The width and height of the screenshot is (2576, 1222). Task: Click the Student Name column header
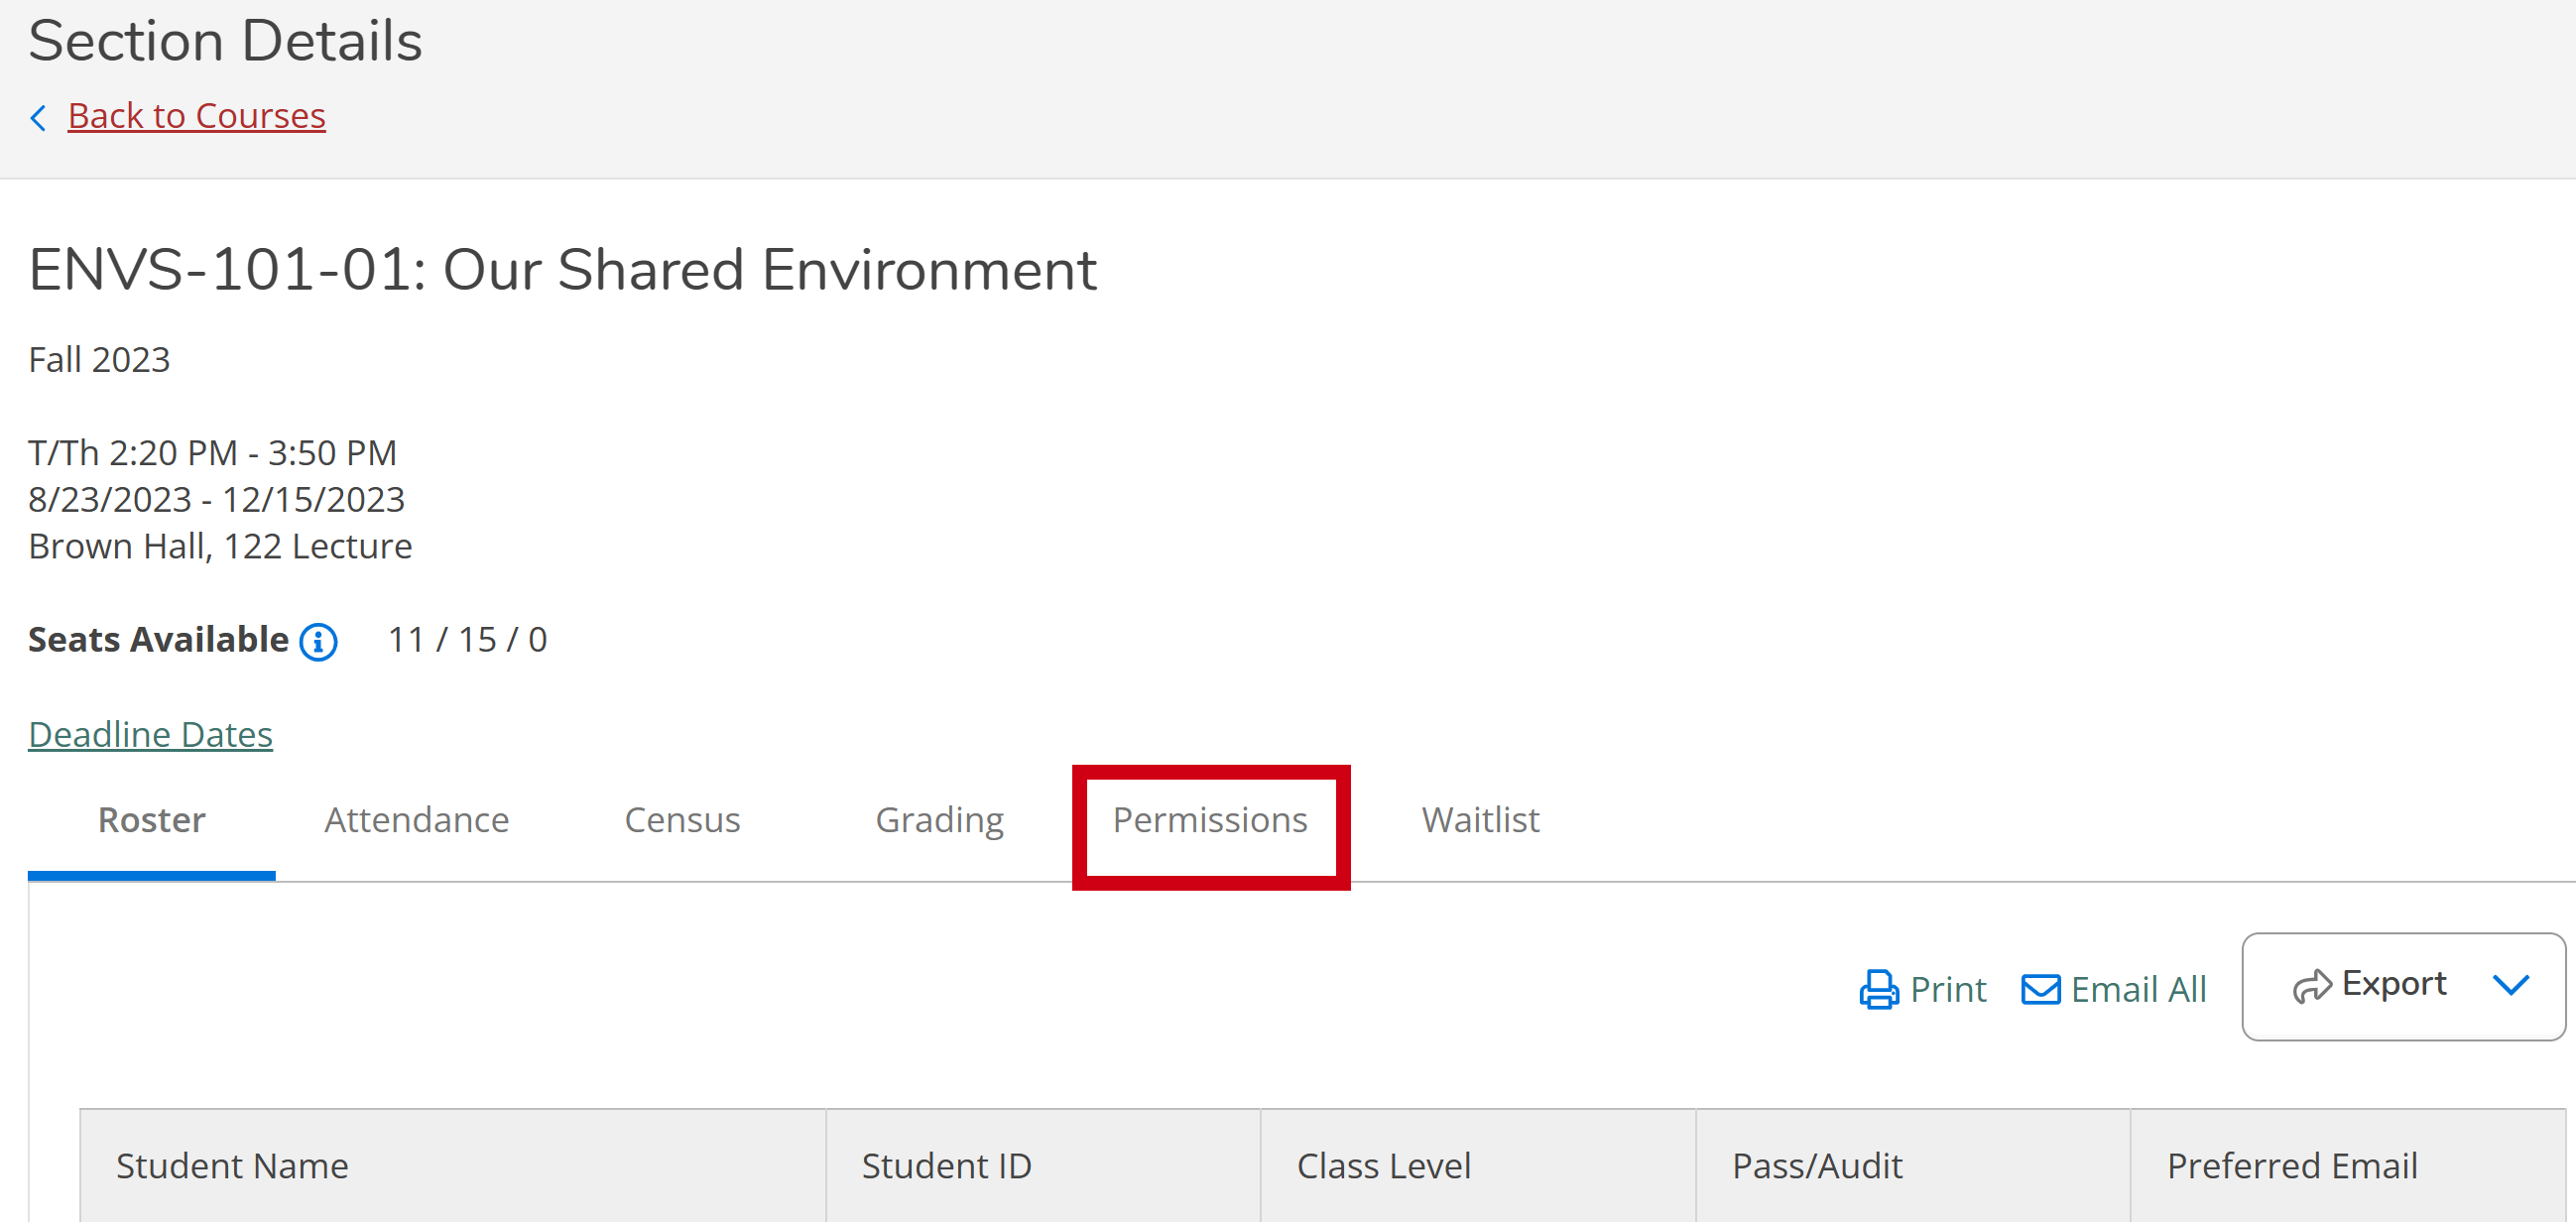point(232,1166)
